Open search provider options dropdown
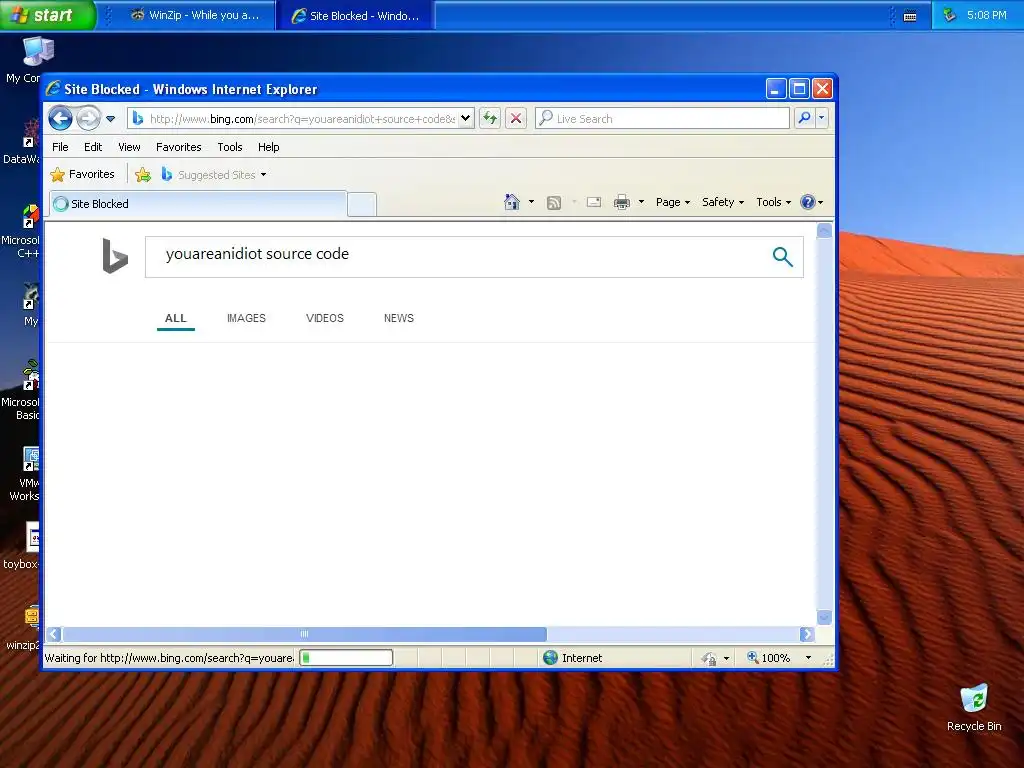Image resolution: width=1024 pixels, height=768 pixels. click(x=822, y=118)
